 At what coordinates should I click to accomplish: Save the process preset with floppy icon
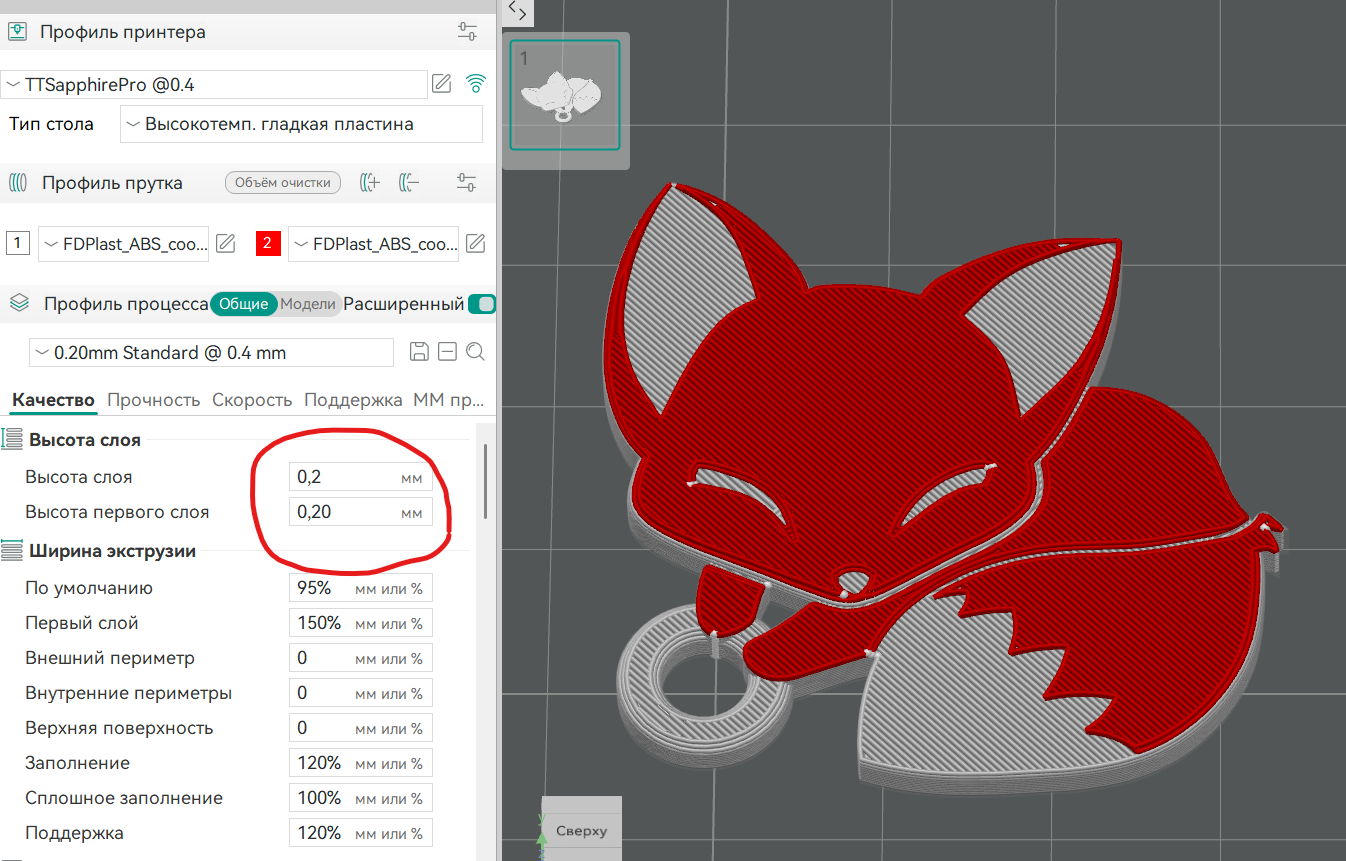click(x=420, y=352)
